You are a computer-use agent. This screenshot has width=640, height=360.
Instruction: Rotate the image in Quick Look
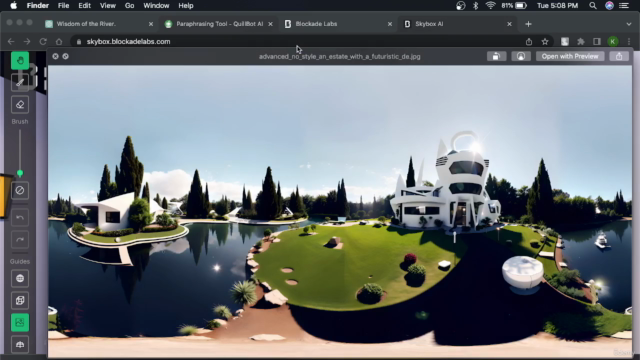[x=496, y=56]
